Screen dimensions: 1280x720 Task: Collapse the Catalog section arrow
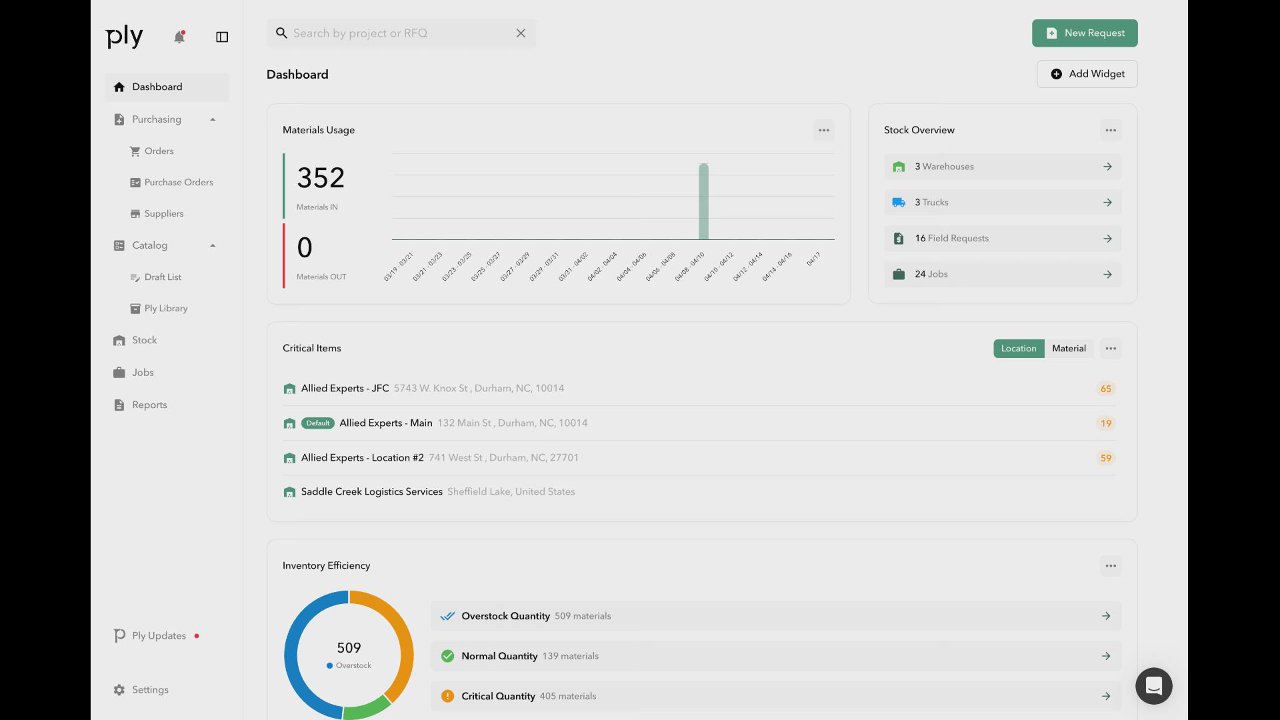(x=213, y=246)
